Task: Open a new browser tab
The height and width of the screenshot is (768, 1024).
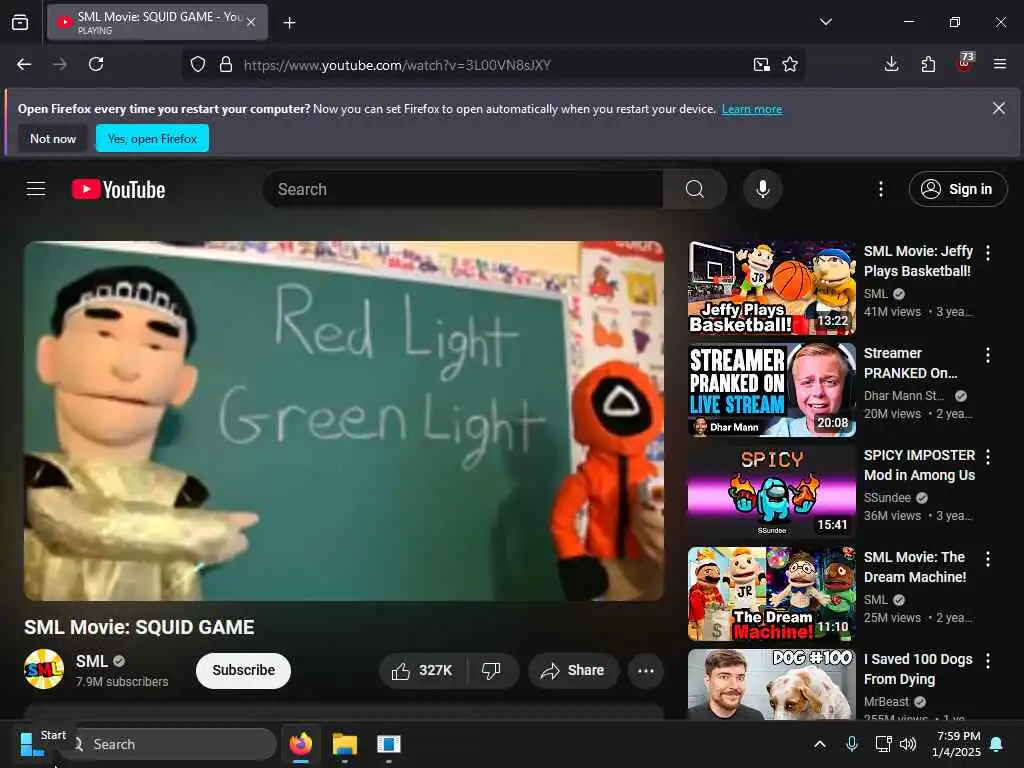Action: (289, 23)
